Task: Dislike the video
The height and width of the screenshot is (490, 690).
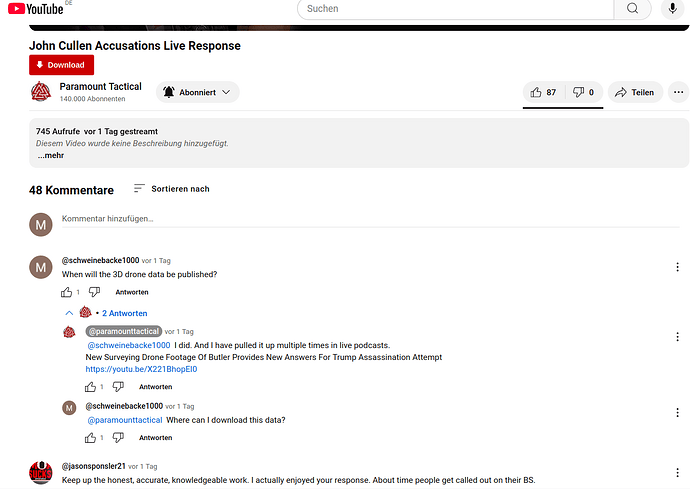Action: click(584, 92)
